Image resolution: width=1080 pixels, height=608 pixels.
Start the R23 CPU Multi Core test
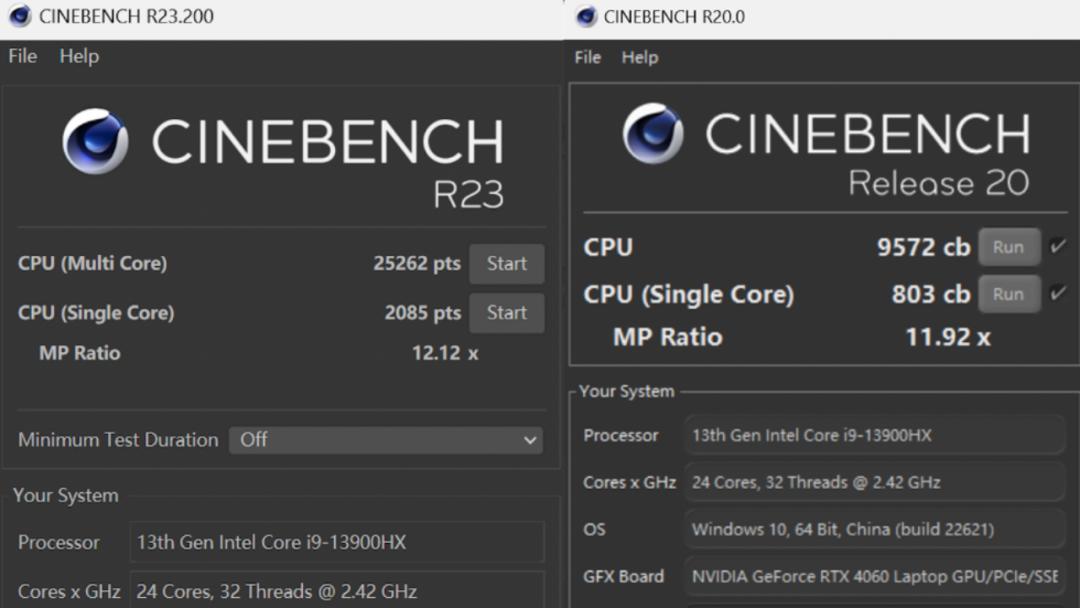click(506, 264)
